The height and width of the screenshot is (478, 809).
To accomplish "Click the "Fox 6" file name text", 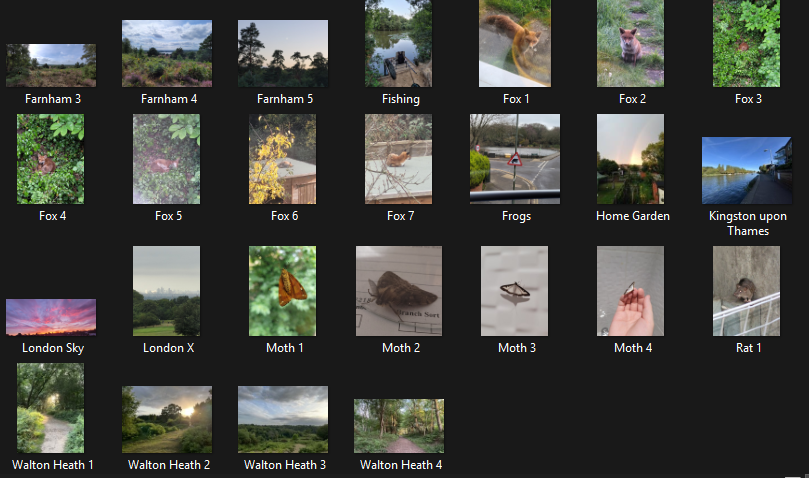I will click(285, 216).
